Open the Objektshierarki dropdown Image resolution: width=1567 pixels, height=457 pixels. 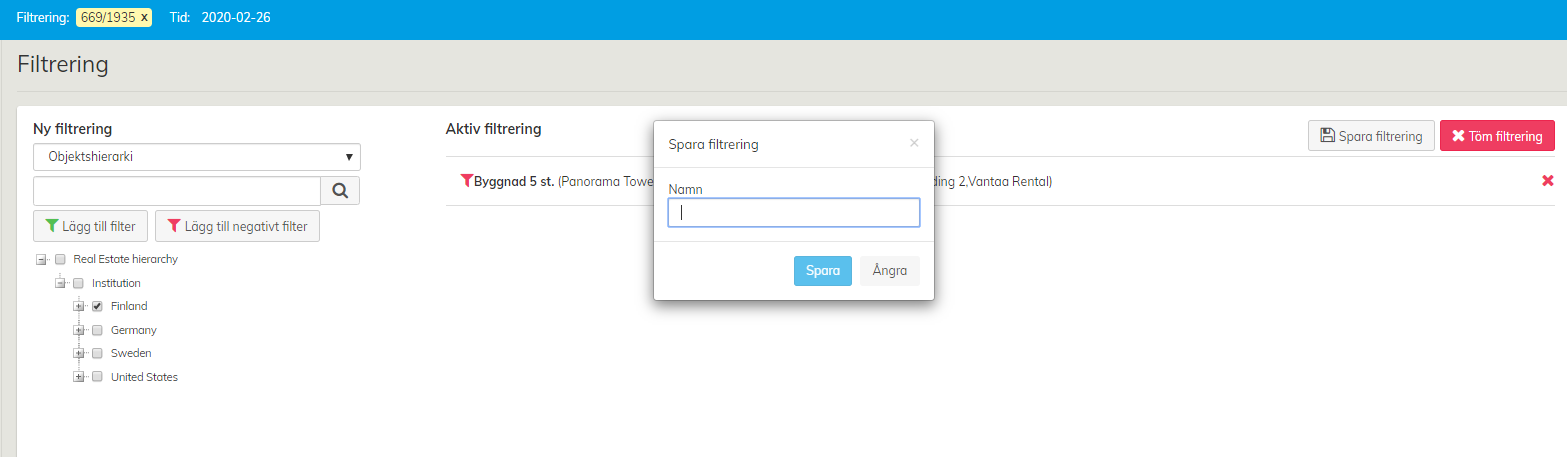click(x=197, y=157)
